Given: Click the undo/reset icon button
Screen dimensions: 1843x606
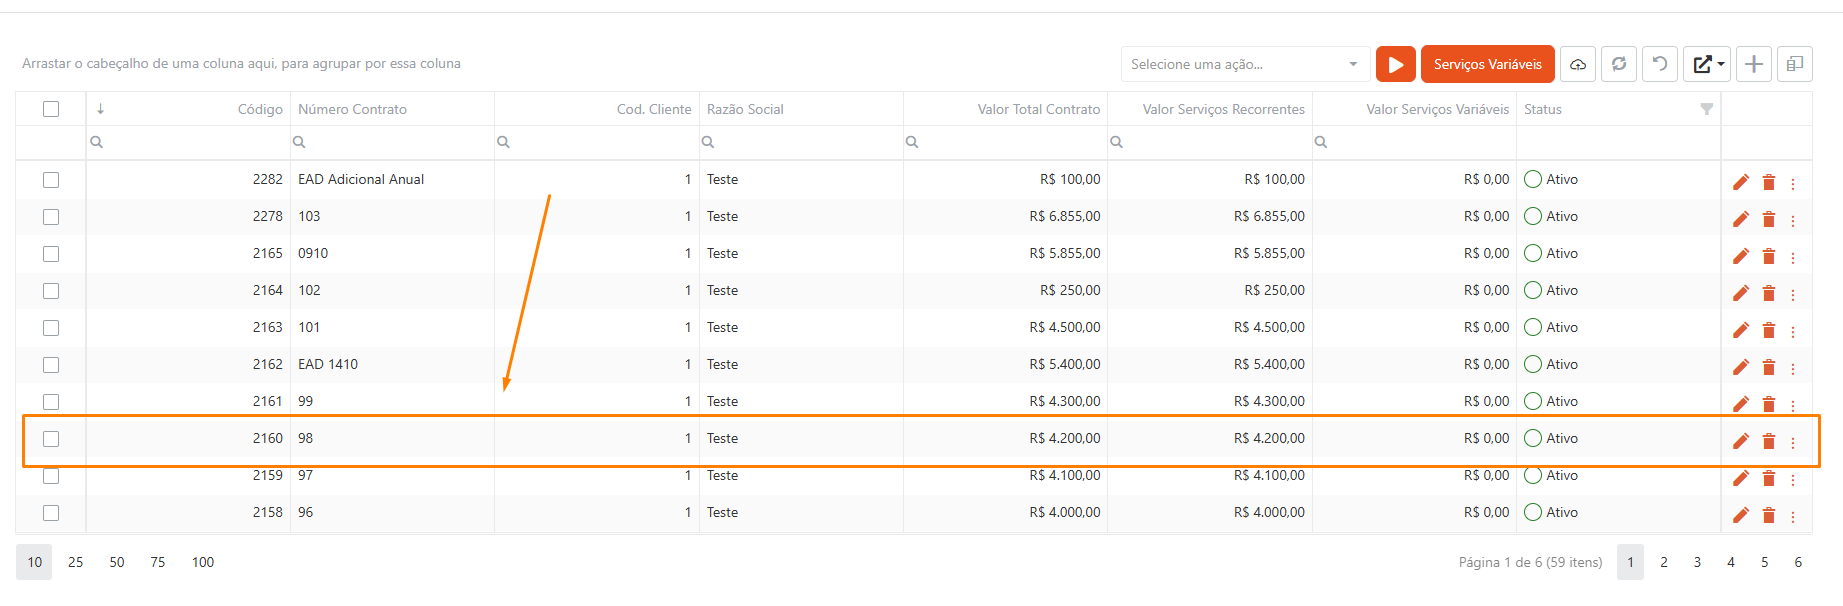Looking at the screenshot, I should pyautogui.click(x=1660, y=64).
